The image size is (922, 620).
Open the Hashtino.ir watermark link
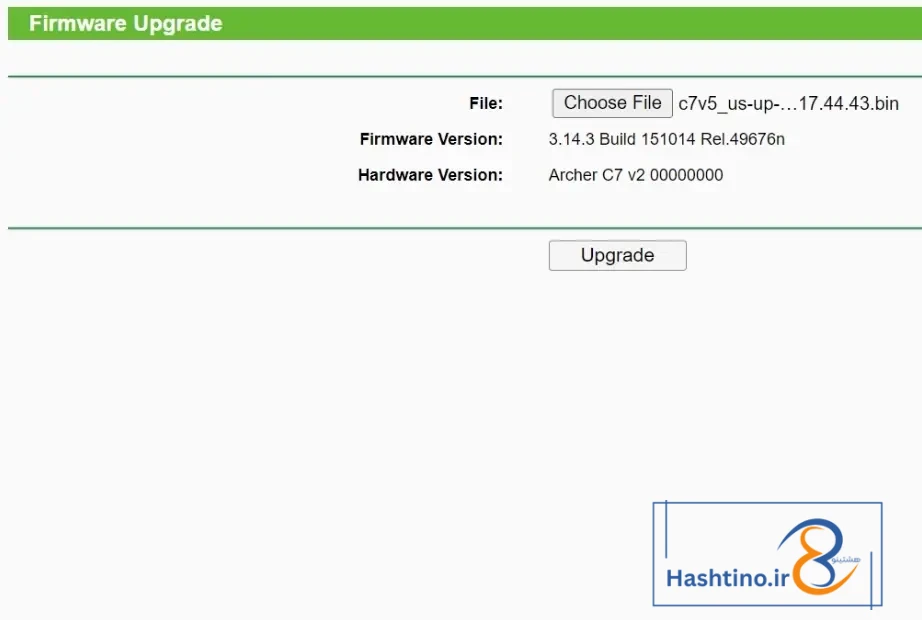727,578
